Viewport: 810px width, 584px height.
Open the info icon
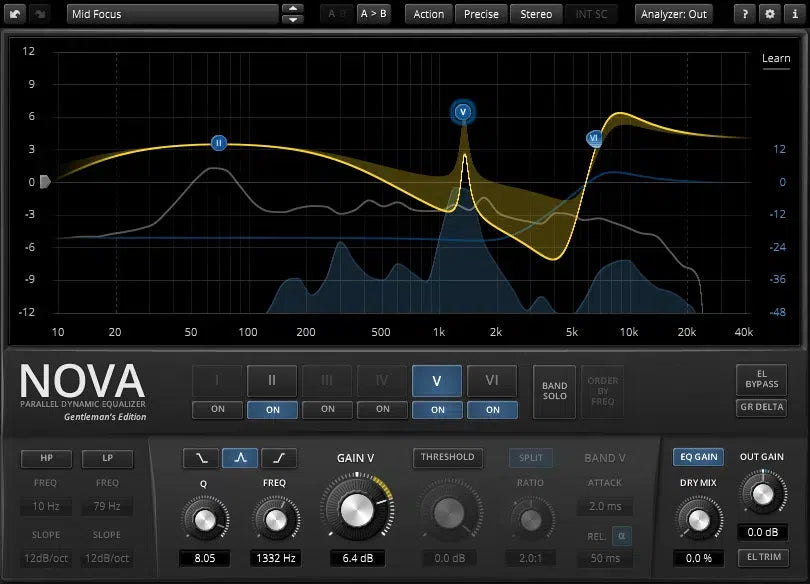coord(793,14)
